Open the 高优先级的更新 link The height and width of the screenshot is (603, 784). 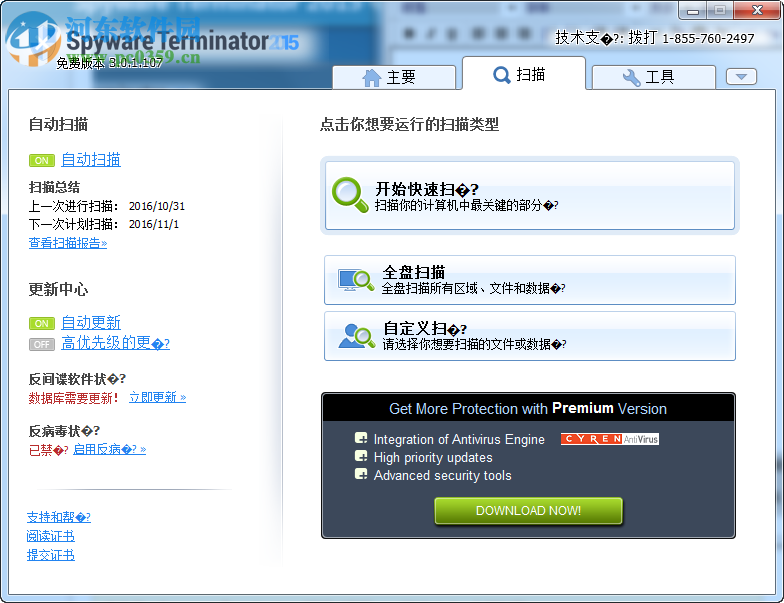[x=115, y=343]
